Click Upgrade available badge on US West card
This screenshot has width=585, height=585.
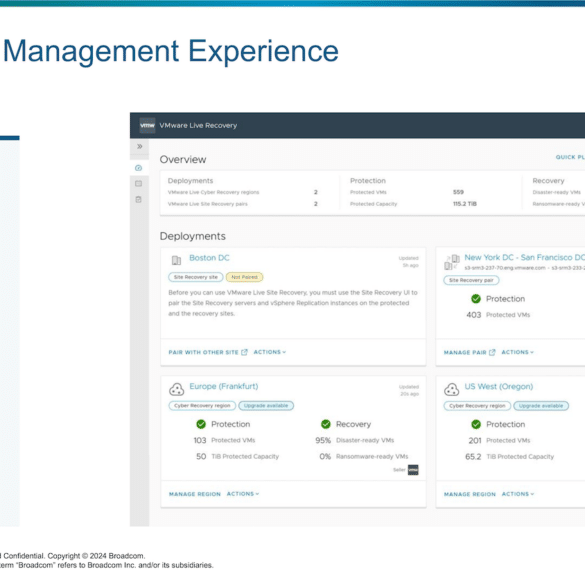click(x=541, y=406)
